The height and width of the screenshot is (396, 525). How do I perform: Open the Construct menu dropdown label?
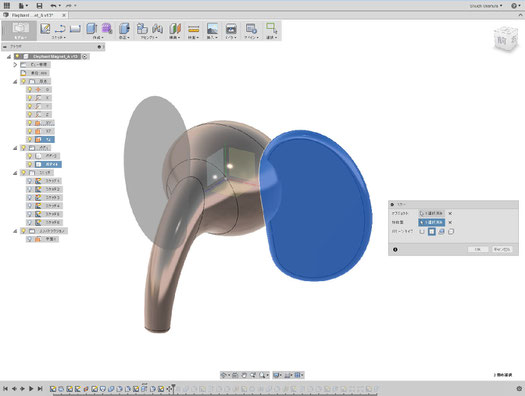174,37
